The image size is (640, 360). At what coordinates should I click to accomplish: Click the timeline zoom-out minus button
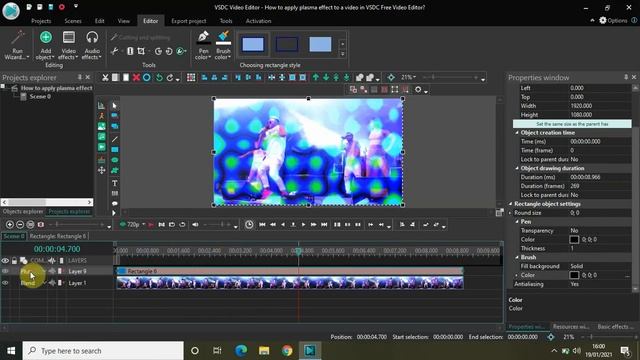coord(20,224)
